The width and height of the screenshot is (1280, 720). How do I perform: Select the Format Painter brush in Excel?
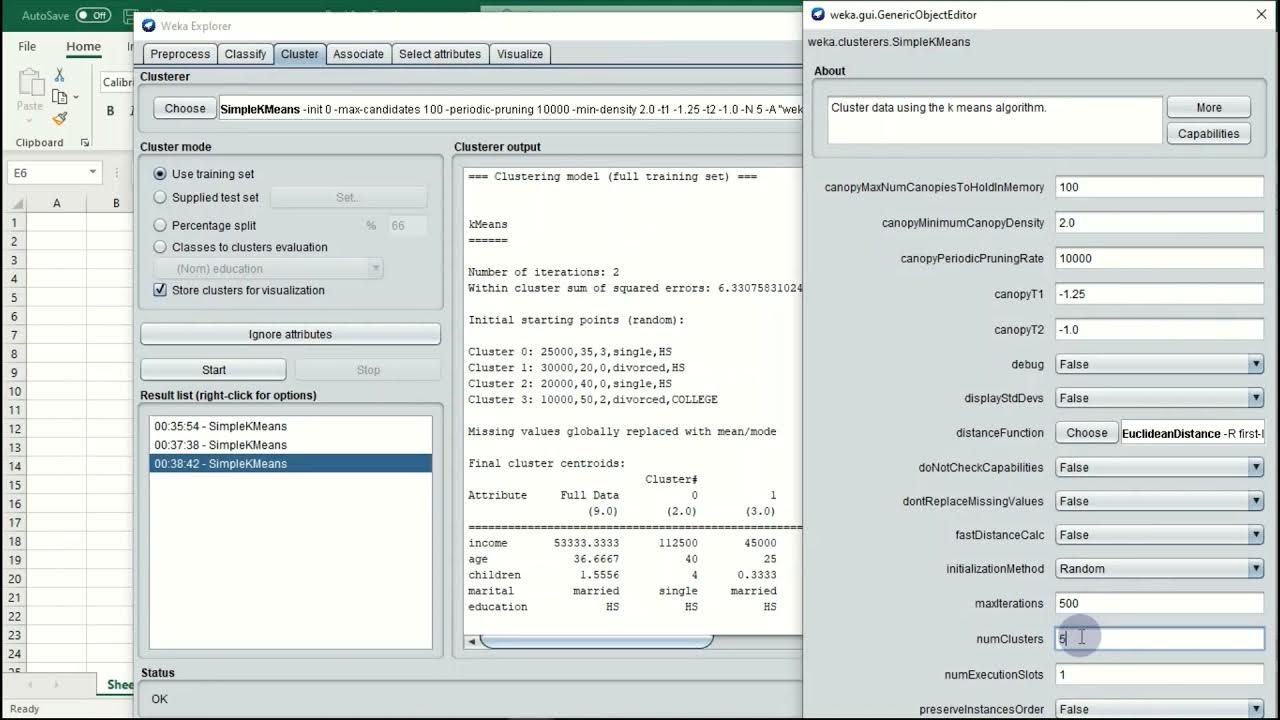(x=59, y=118)
